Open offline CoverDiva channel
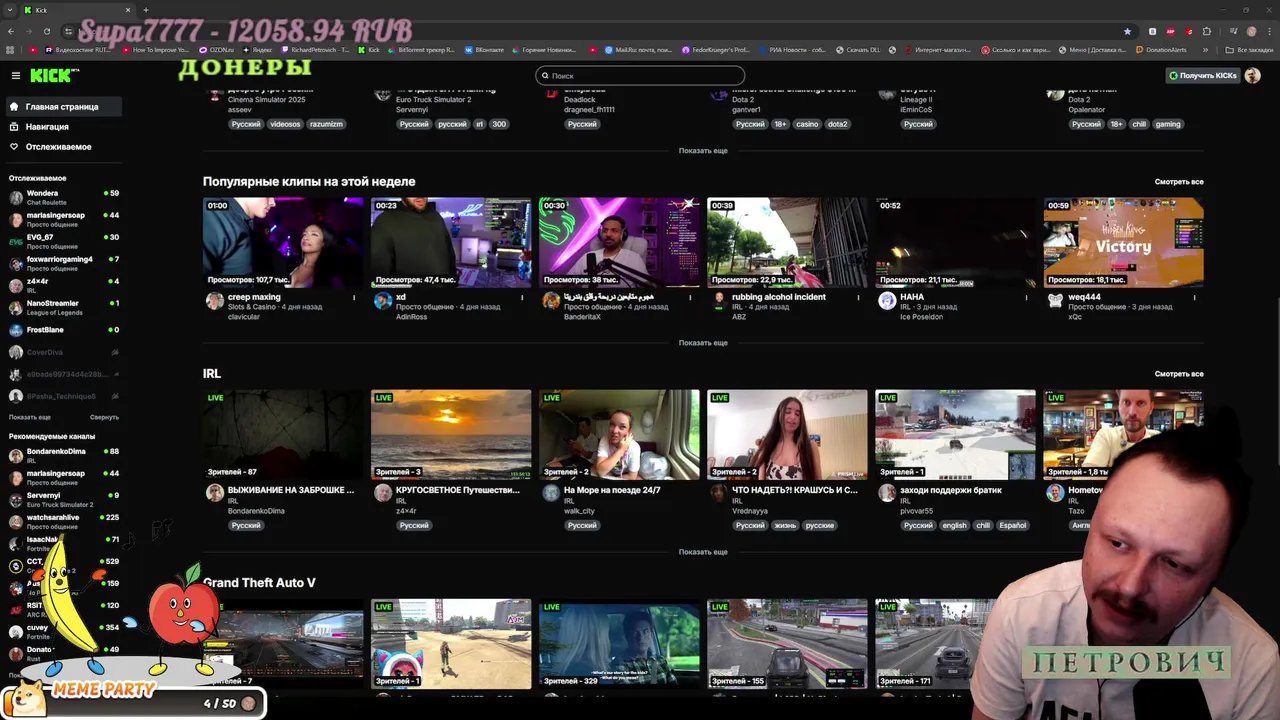Screen dimensions: 1280x720 click(x=63, y=352)
